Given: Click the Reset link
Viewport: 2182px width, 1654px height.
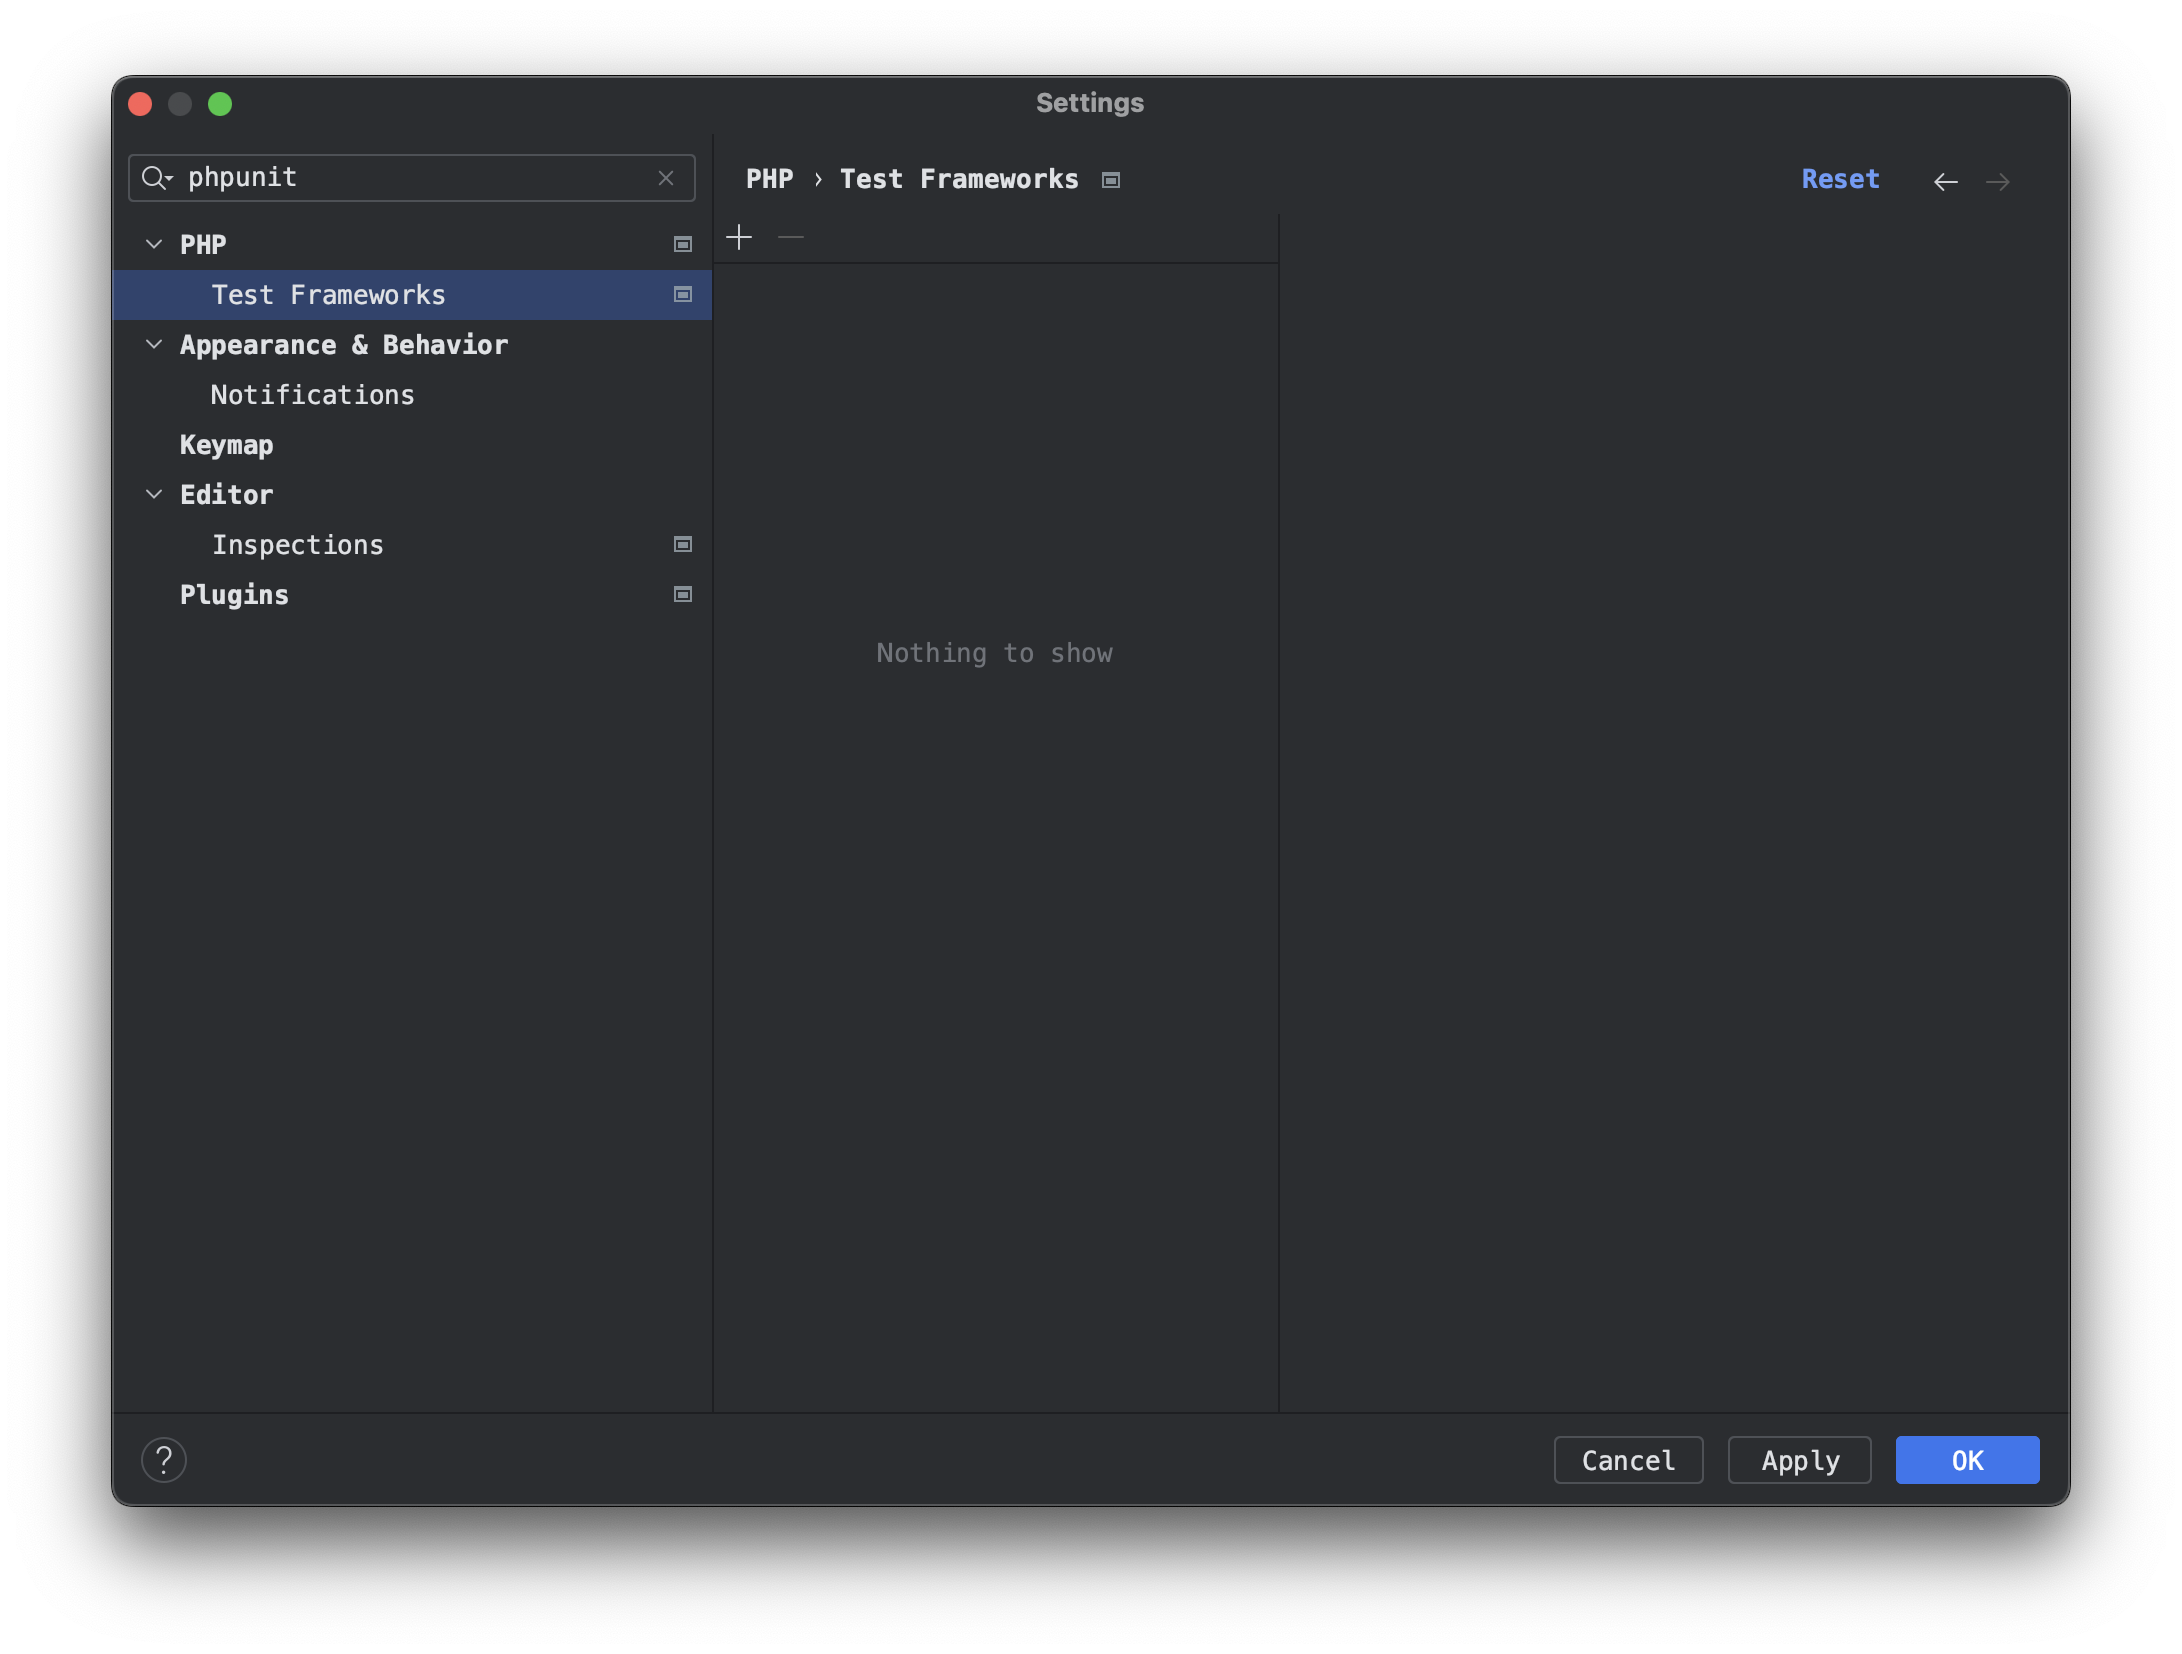Looking at the screenshot, I should 1840,179.
